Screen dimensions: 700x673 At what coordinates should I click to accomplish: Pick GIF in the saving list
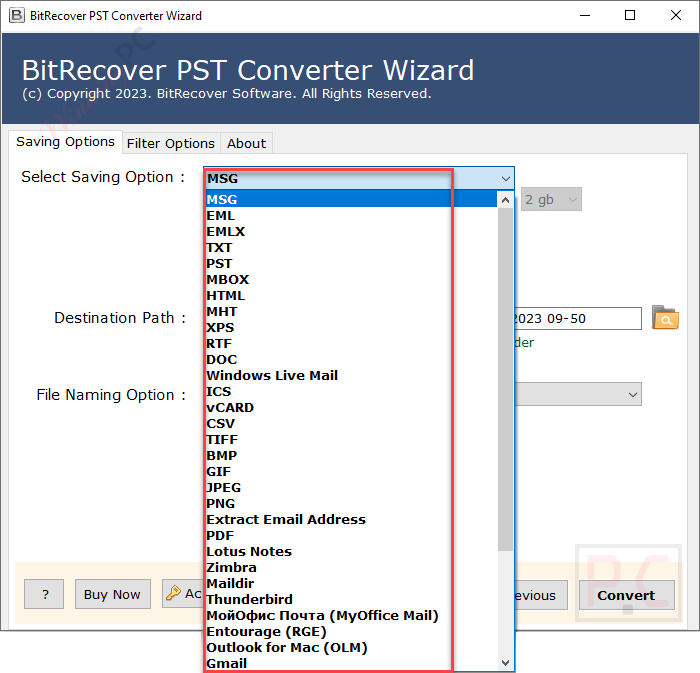pos(351,472)
